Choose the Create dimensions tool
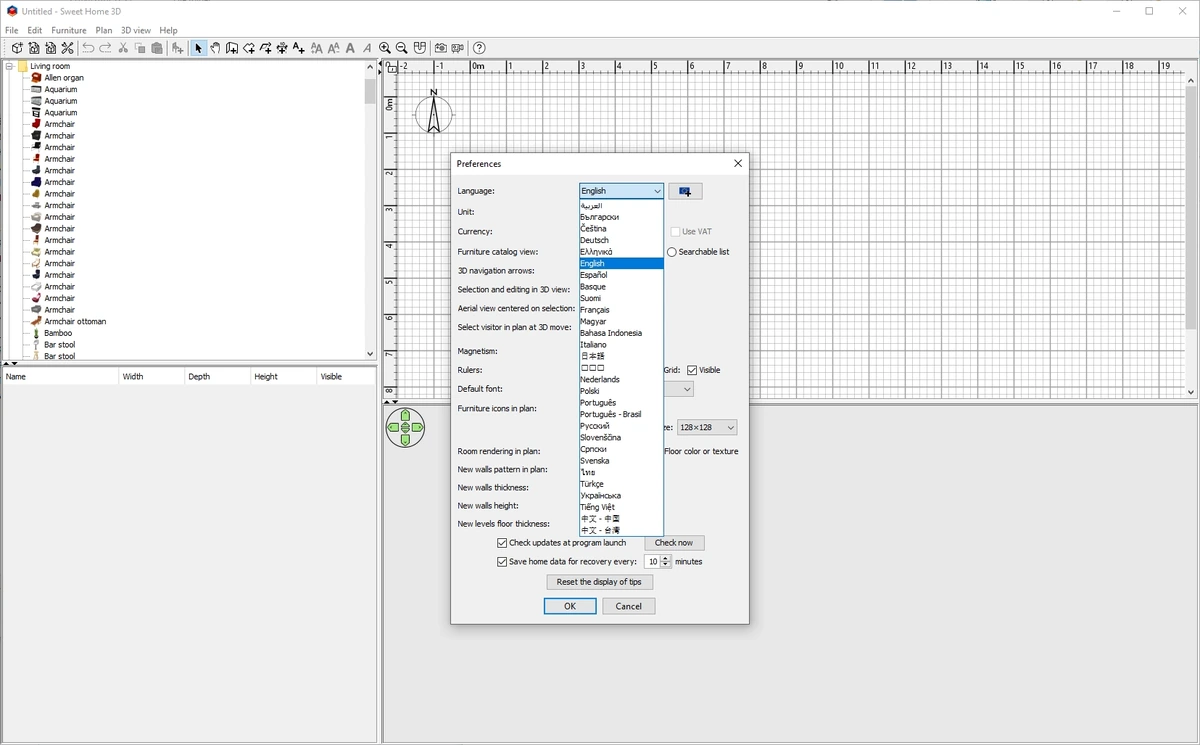The height and width of the screenshot is (745, 1200). click(282, 48)
